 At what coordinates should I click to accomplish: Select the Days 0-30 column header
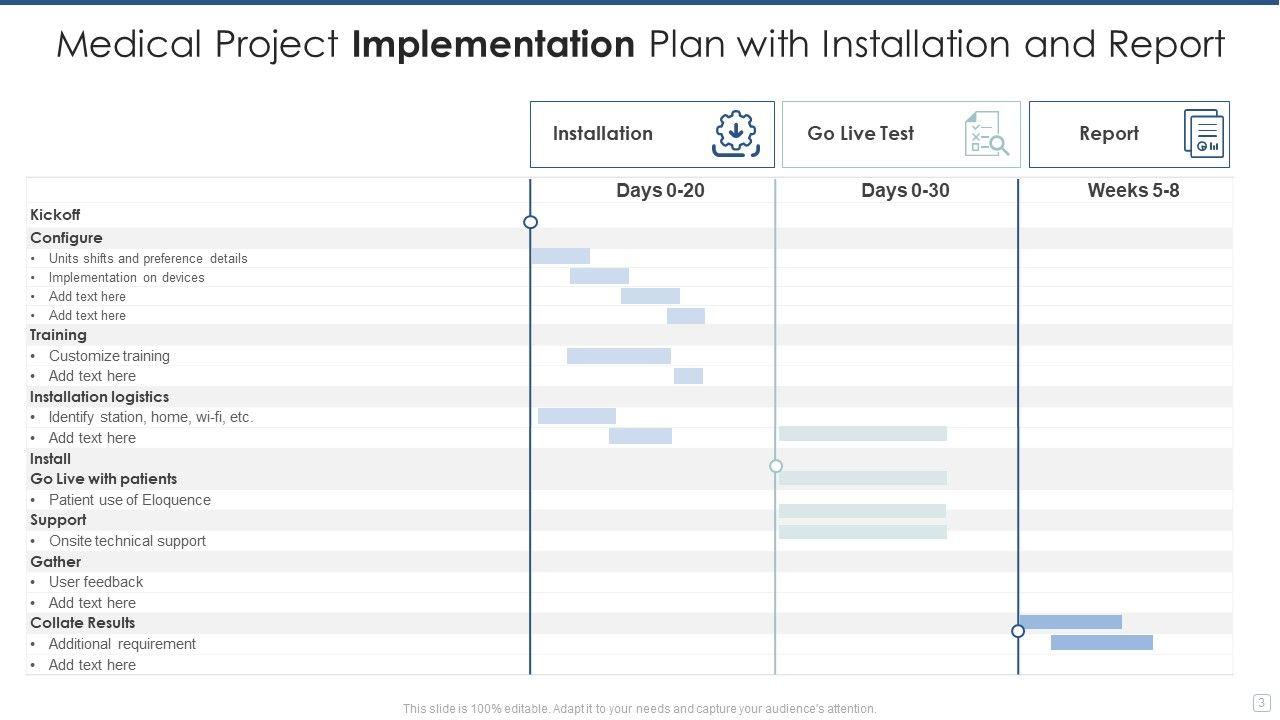coord(905,190)
